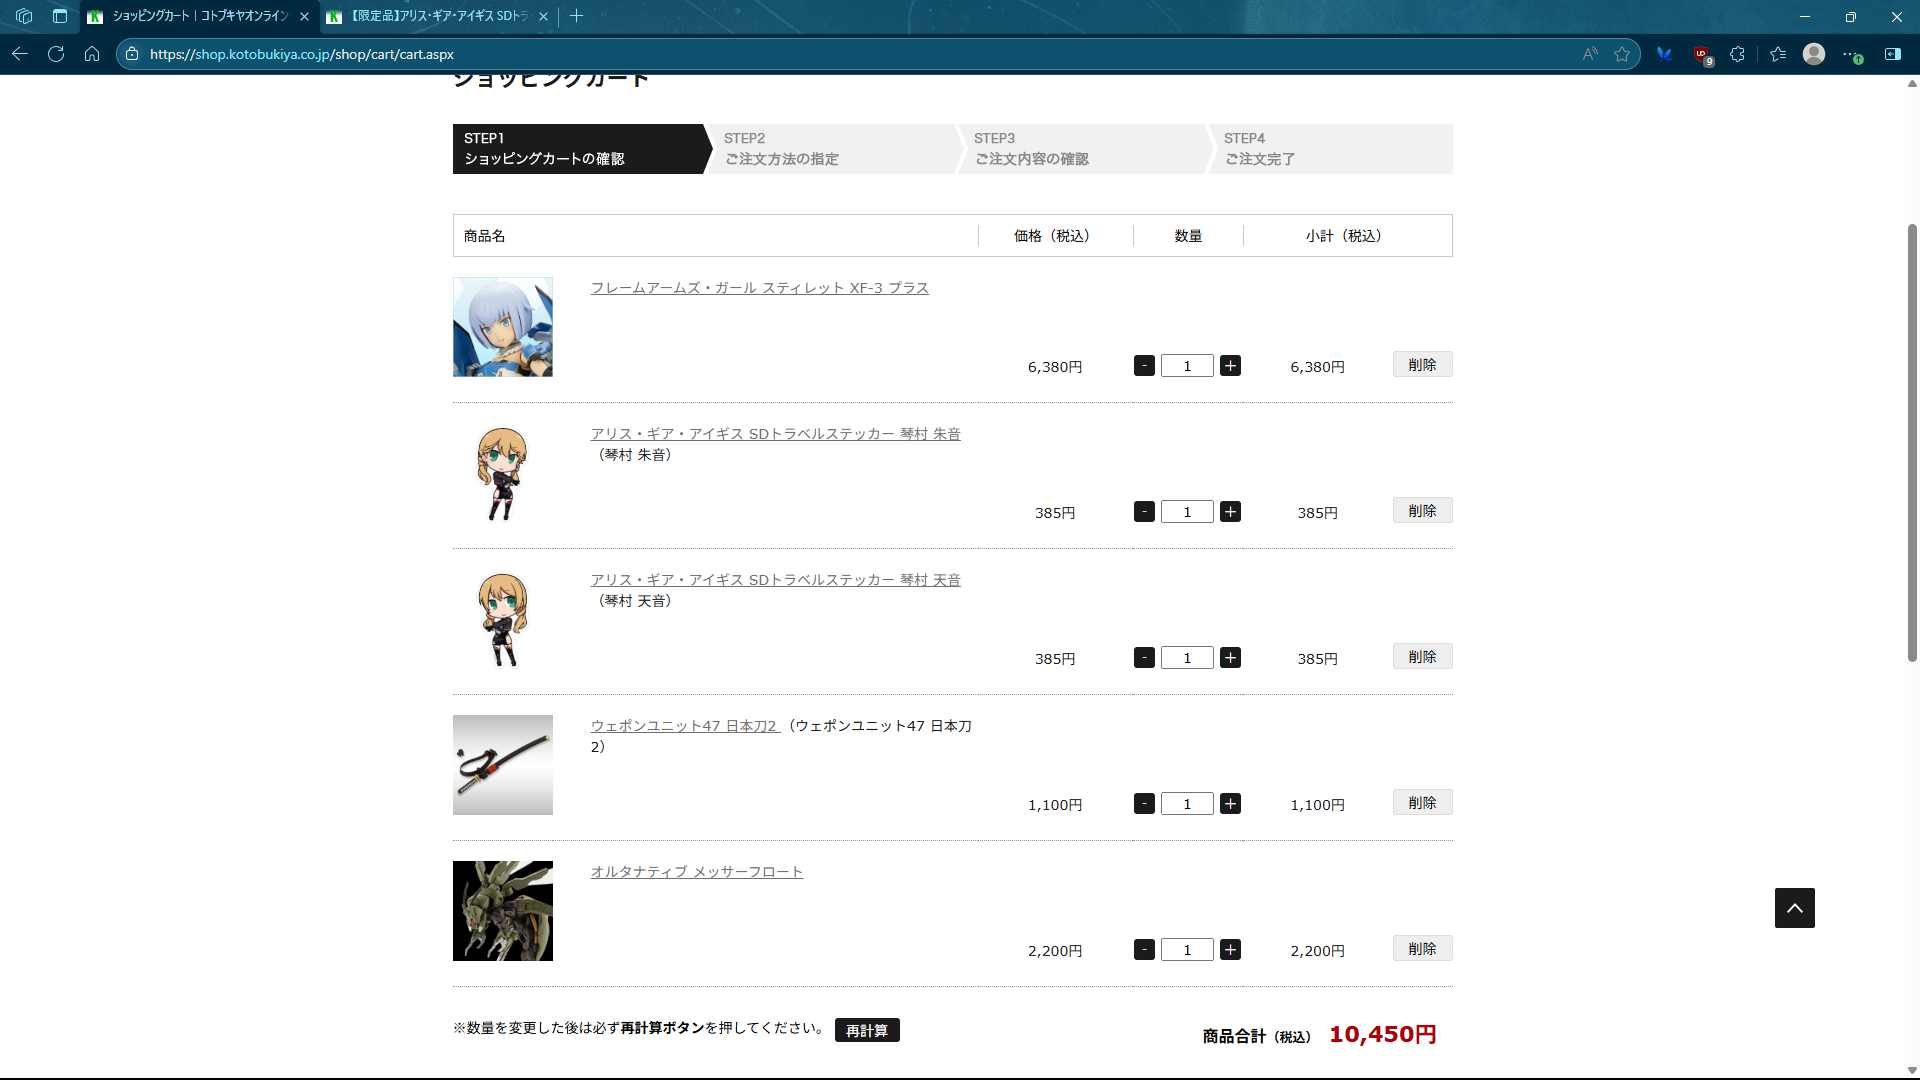
Task: Click the address bar URL
Action: point(302,54)
